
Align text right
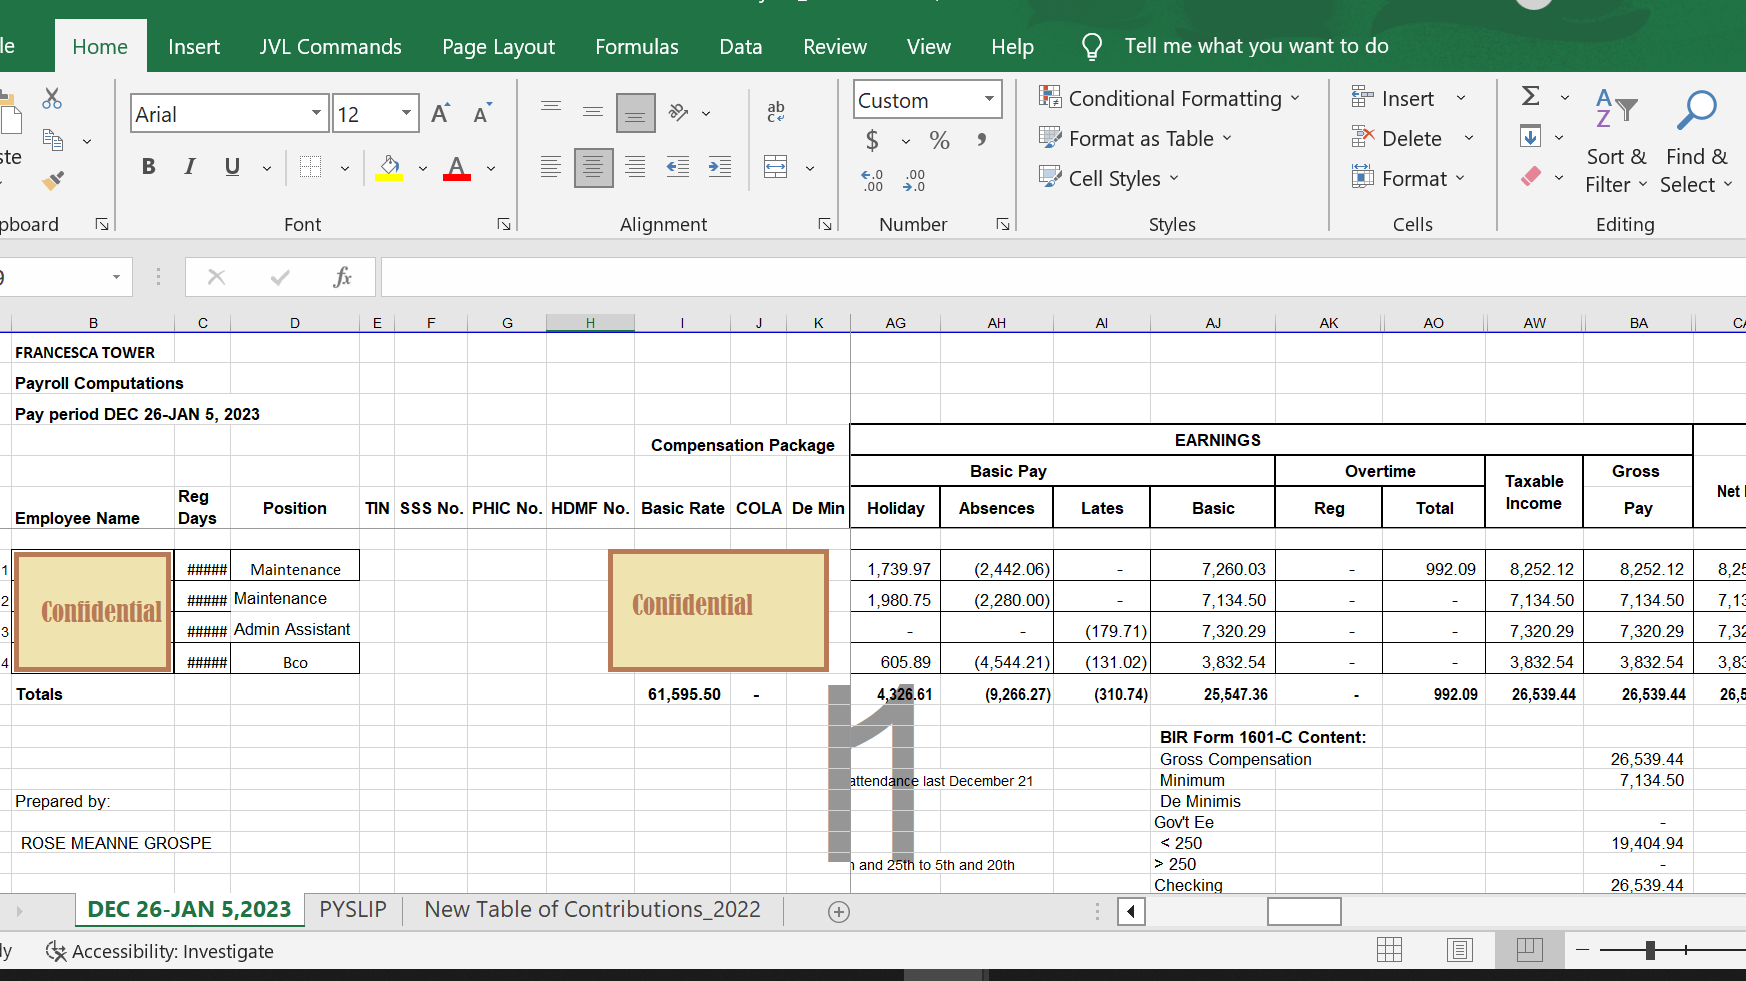coord(635,167)
